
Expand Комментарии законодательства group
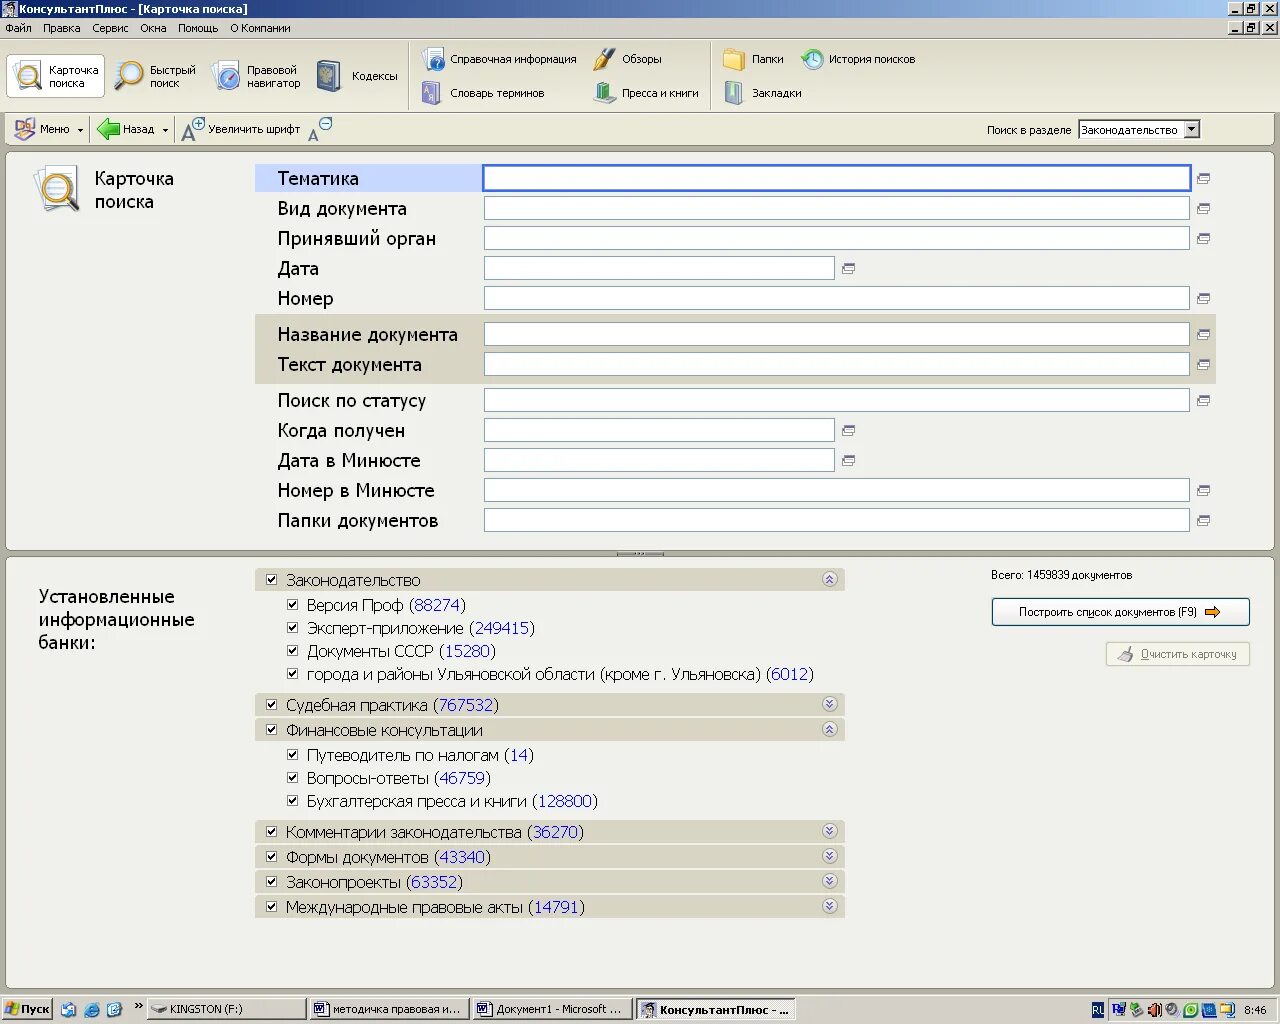point(829,831)
